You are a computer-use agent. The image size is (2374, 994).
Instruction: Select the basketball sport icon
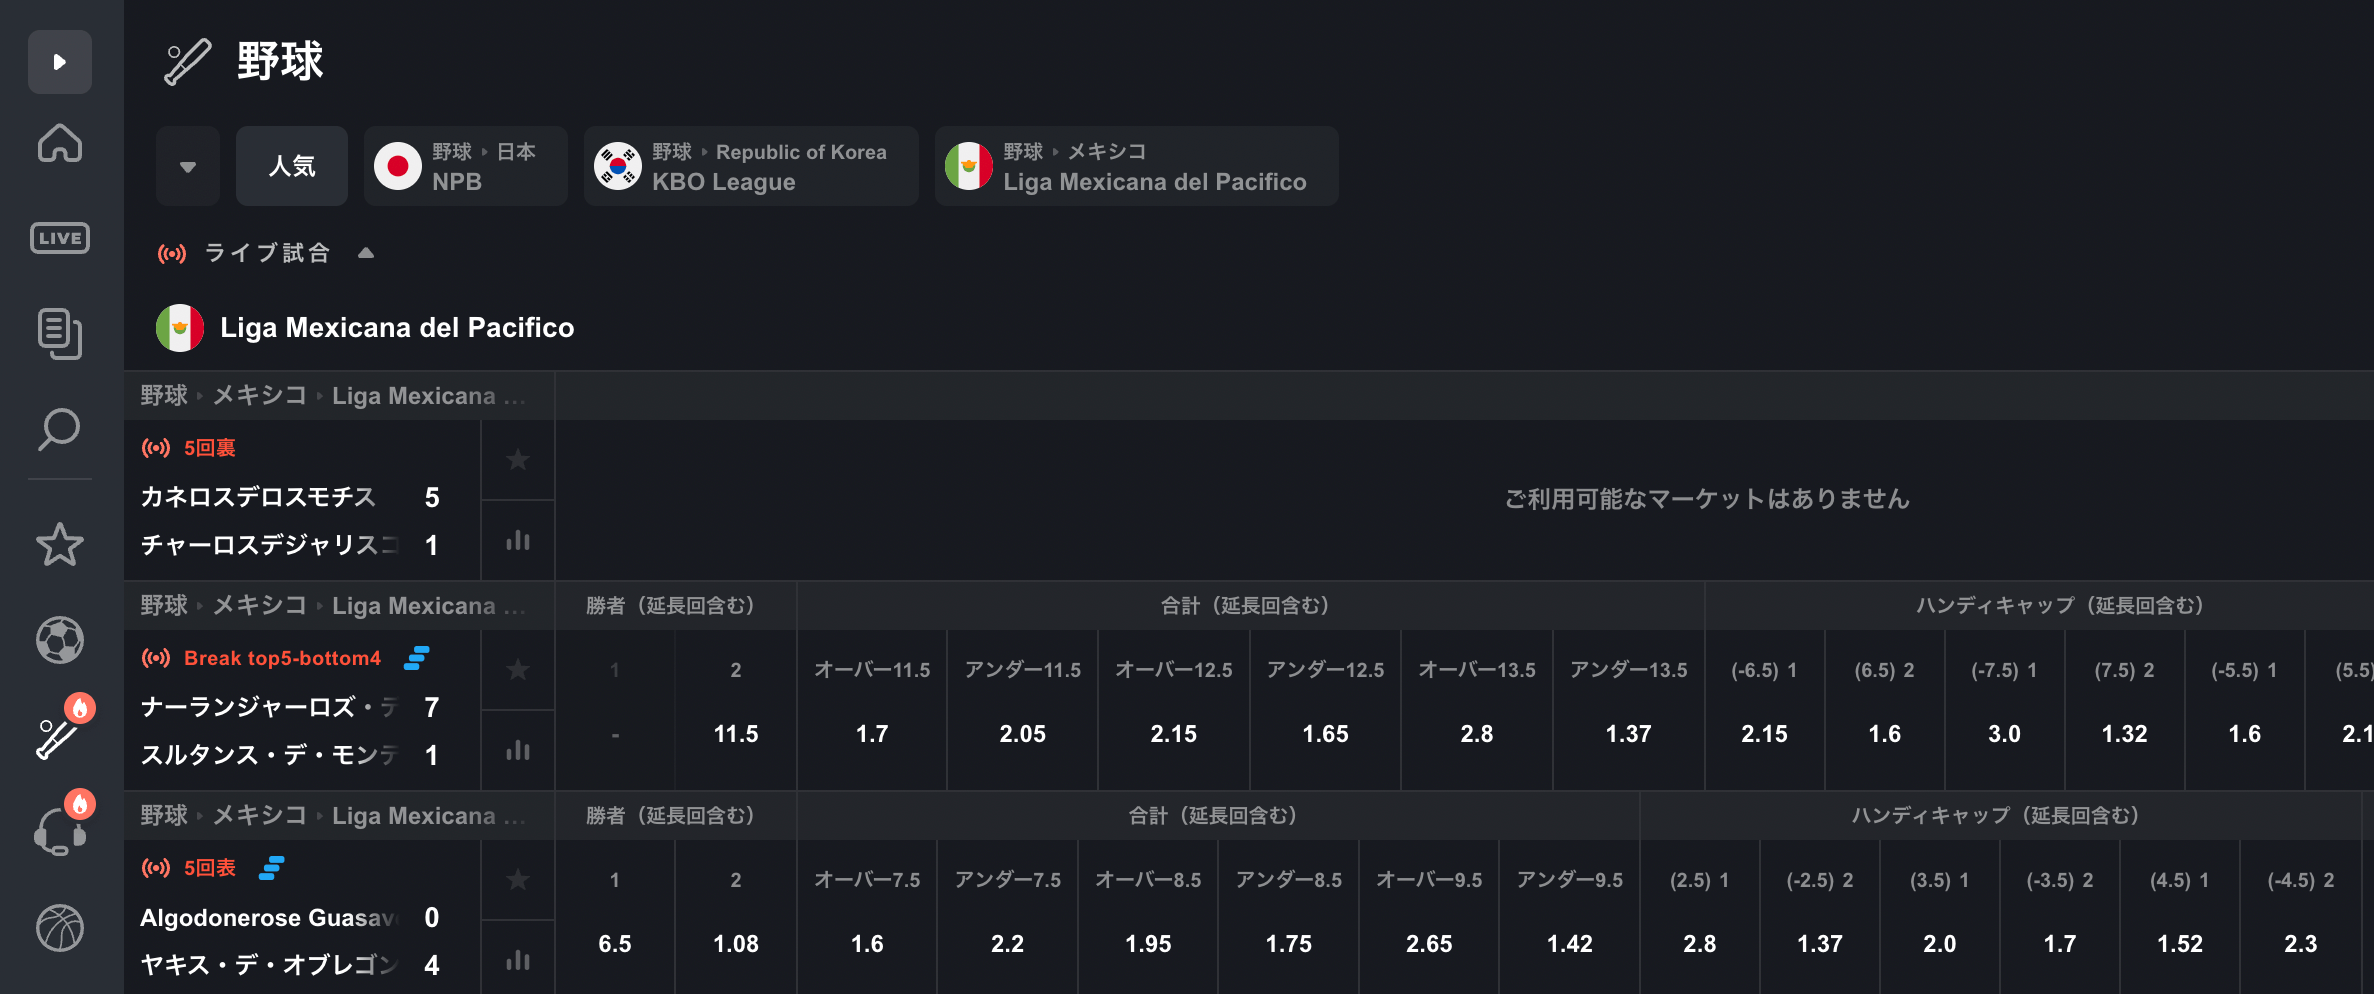tap(60, 928)
